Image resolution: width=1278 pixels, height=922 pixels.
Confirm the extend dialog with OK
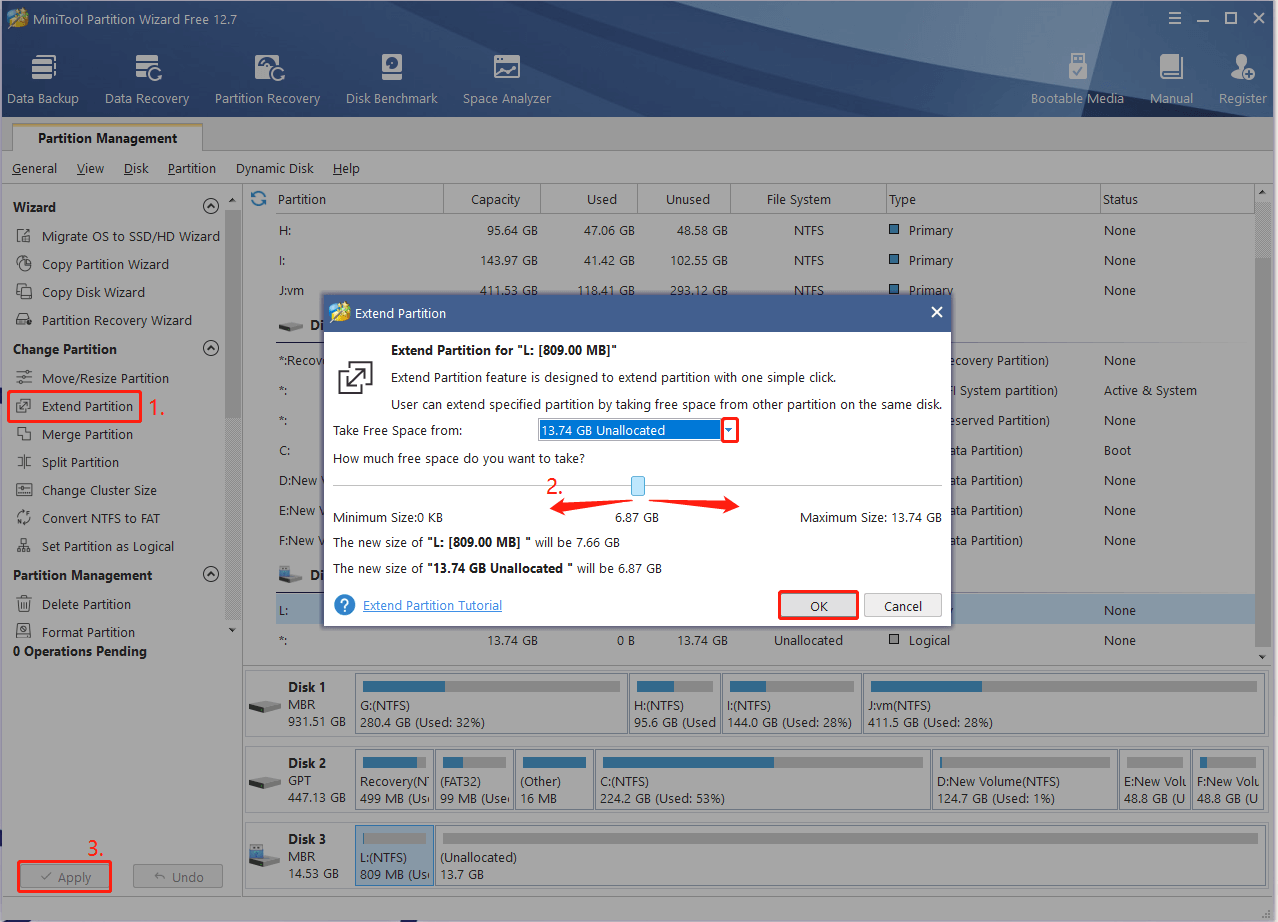coord(819,606)
